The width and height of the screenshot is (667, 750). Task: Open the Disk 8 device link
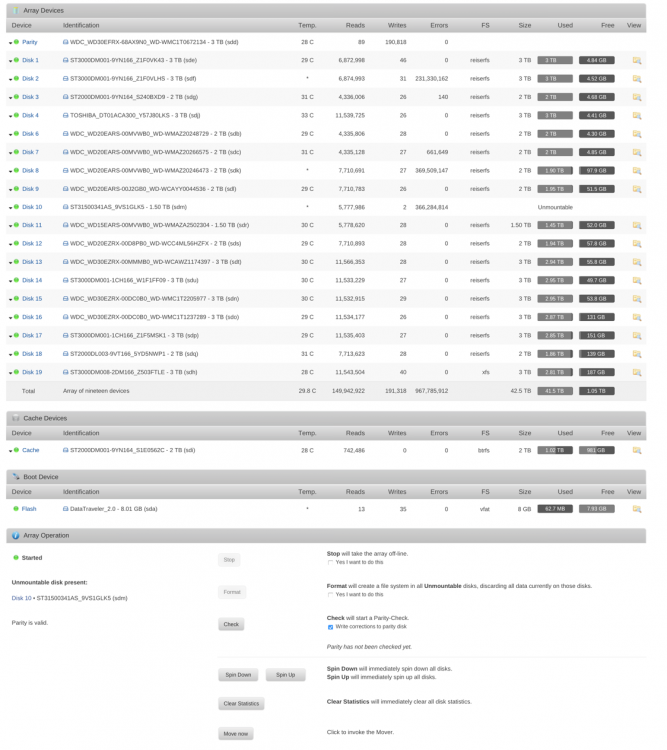tap(31, 170)
